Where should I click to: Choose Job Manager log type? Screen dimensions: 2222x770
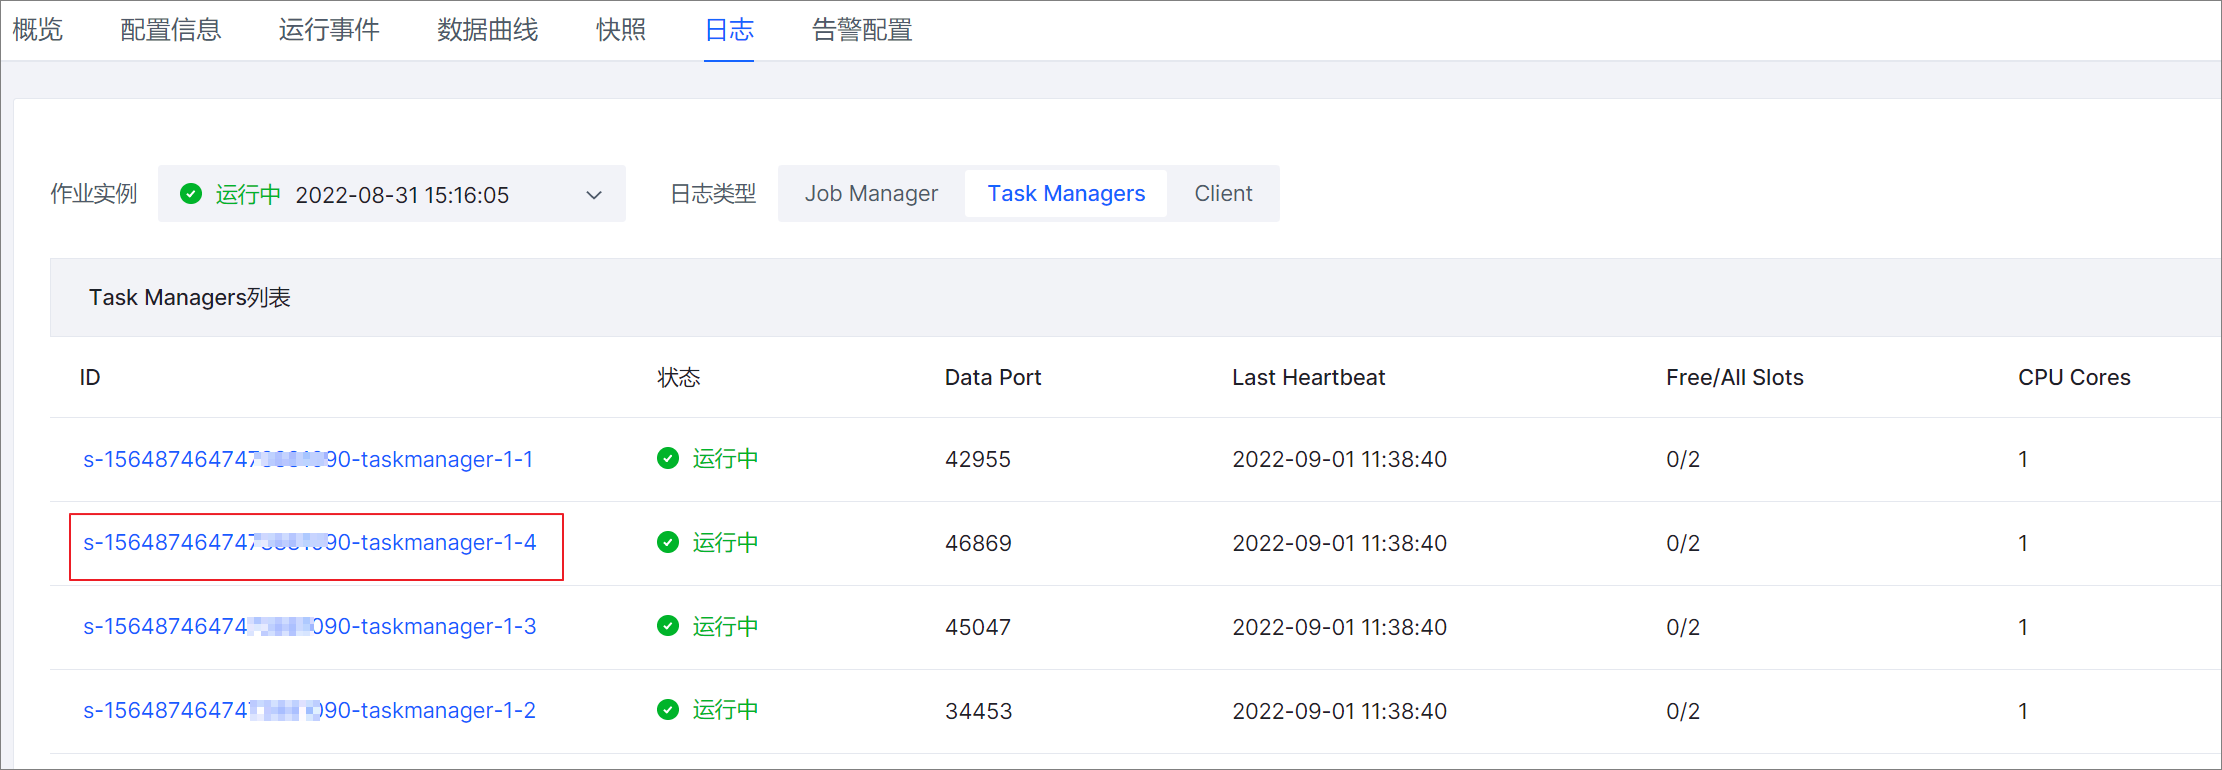871,194
